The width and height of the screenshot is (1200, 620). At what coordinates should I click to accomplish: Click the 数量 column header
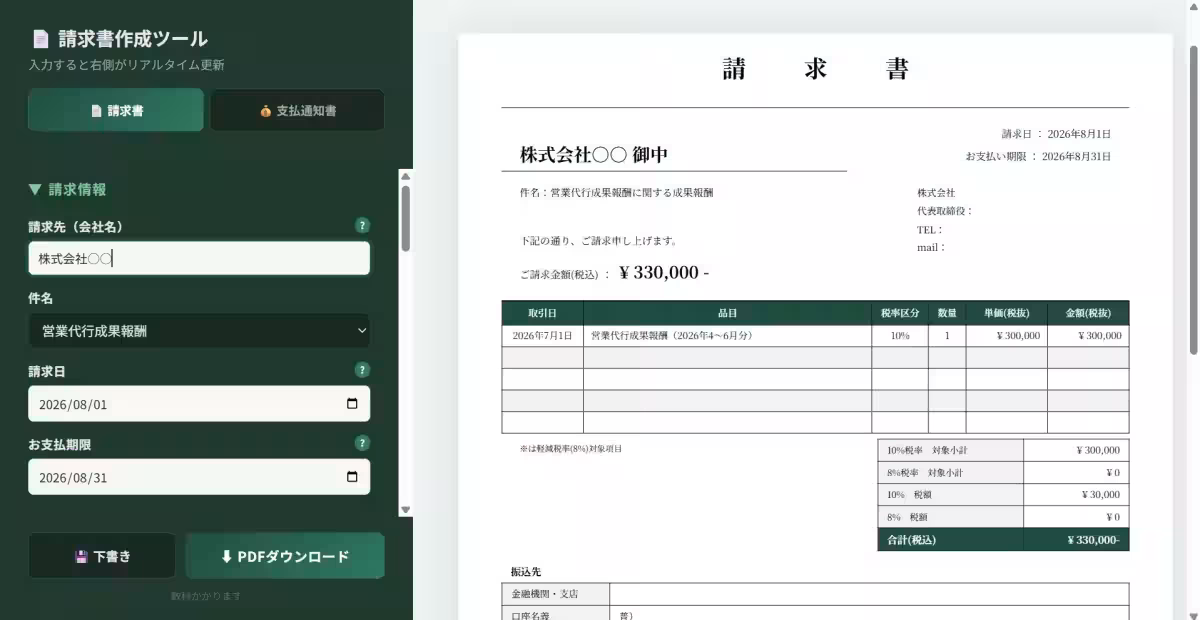click(947, 313)
